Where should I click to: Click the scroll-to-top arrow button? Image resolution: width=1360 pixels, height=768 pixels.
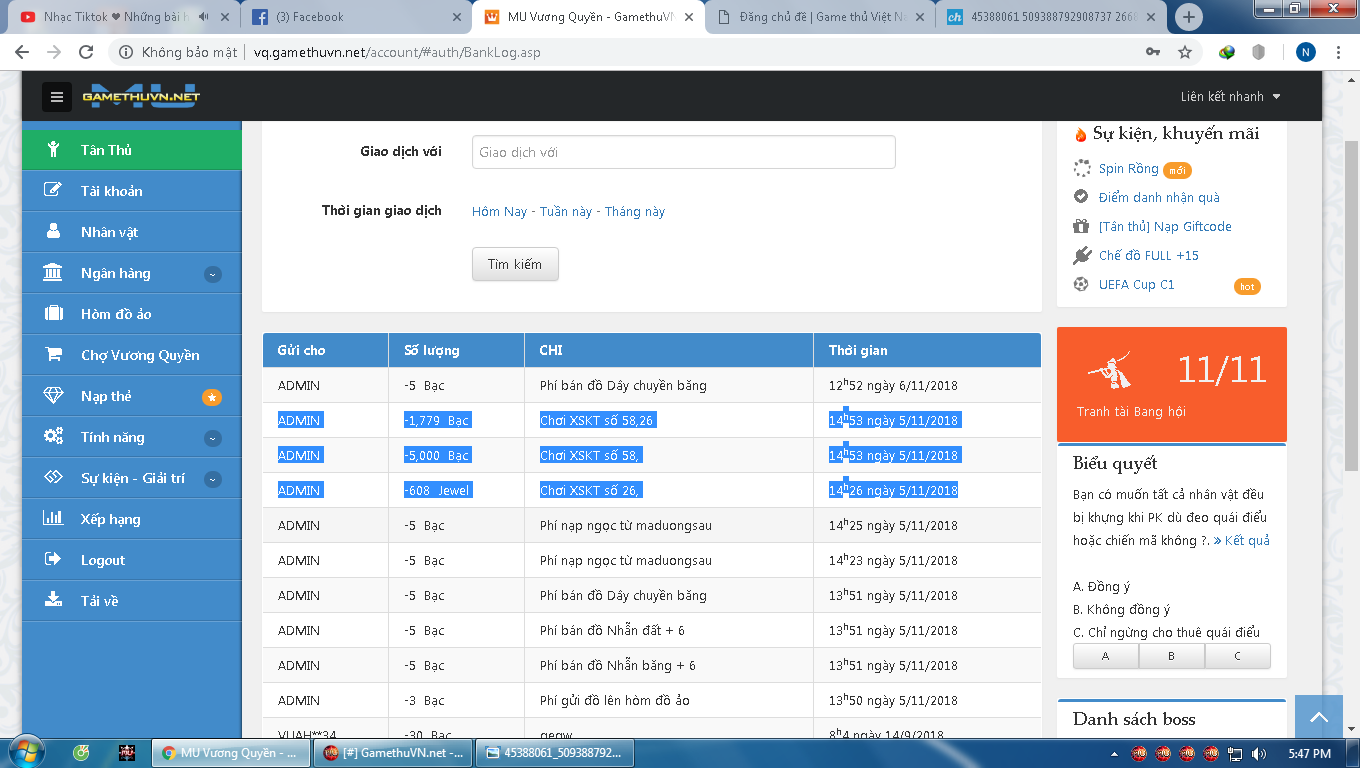(x=1318, y=718)
